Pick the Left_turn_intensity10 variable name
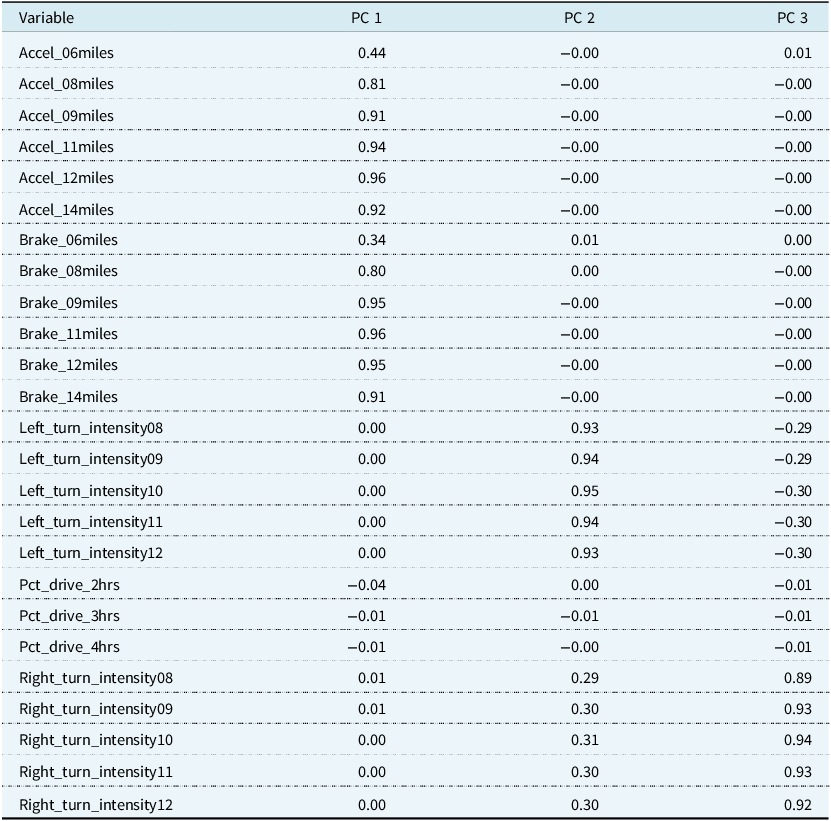Viewport: 831px width, 821px height. [91, 491]
